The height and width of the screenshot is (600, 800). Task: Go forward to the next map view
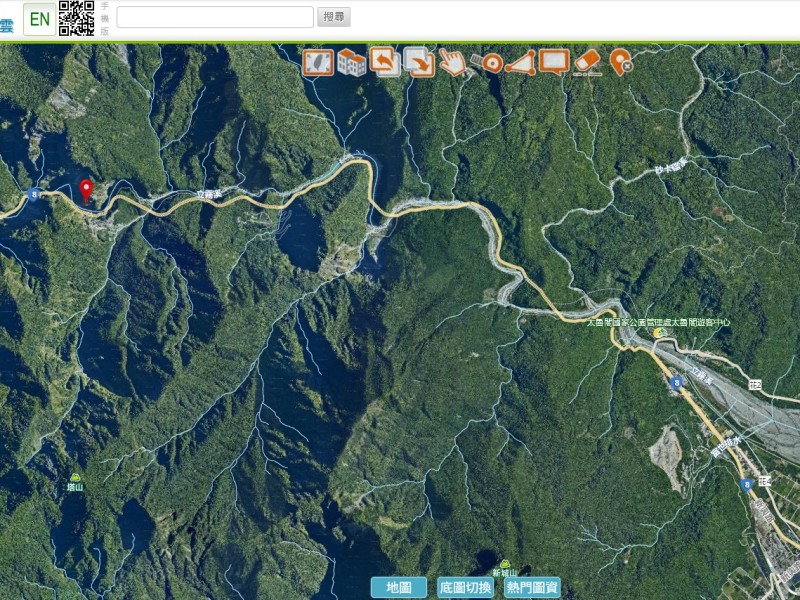(419, 63)
